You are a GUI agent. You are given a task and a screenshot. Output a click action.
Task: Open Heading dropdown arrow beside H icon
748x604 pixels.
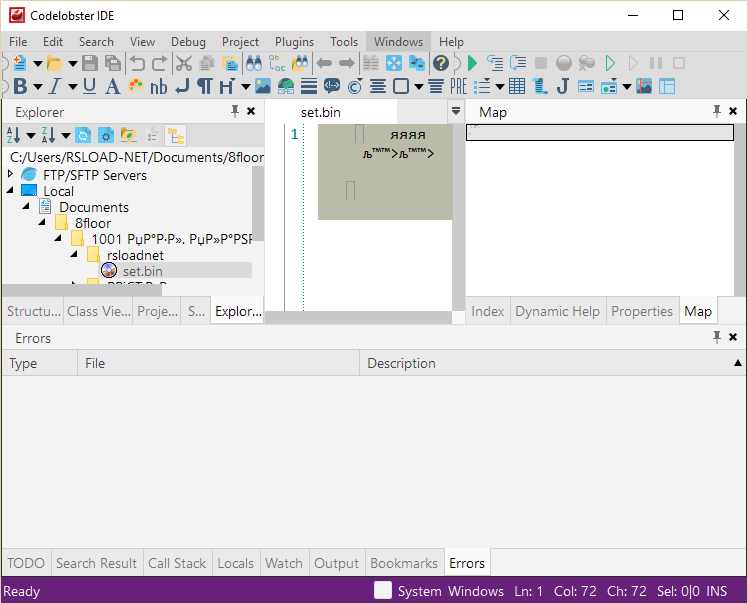[246, 86]
